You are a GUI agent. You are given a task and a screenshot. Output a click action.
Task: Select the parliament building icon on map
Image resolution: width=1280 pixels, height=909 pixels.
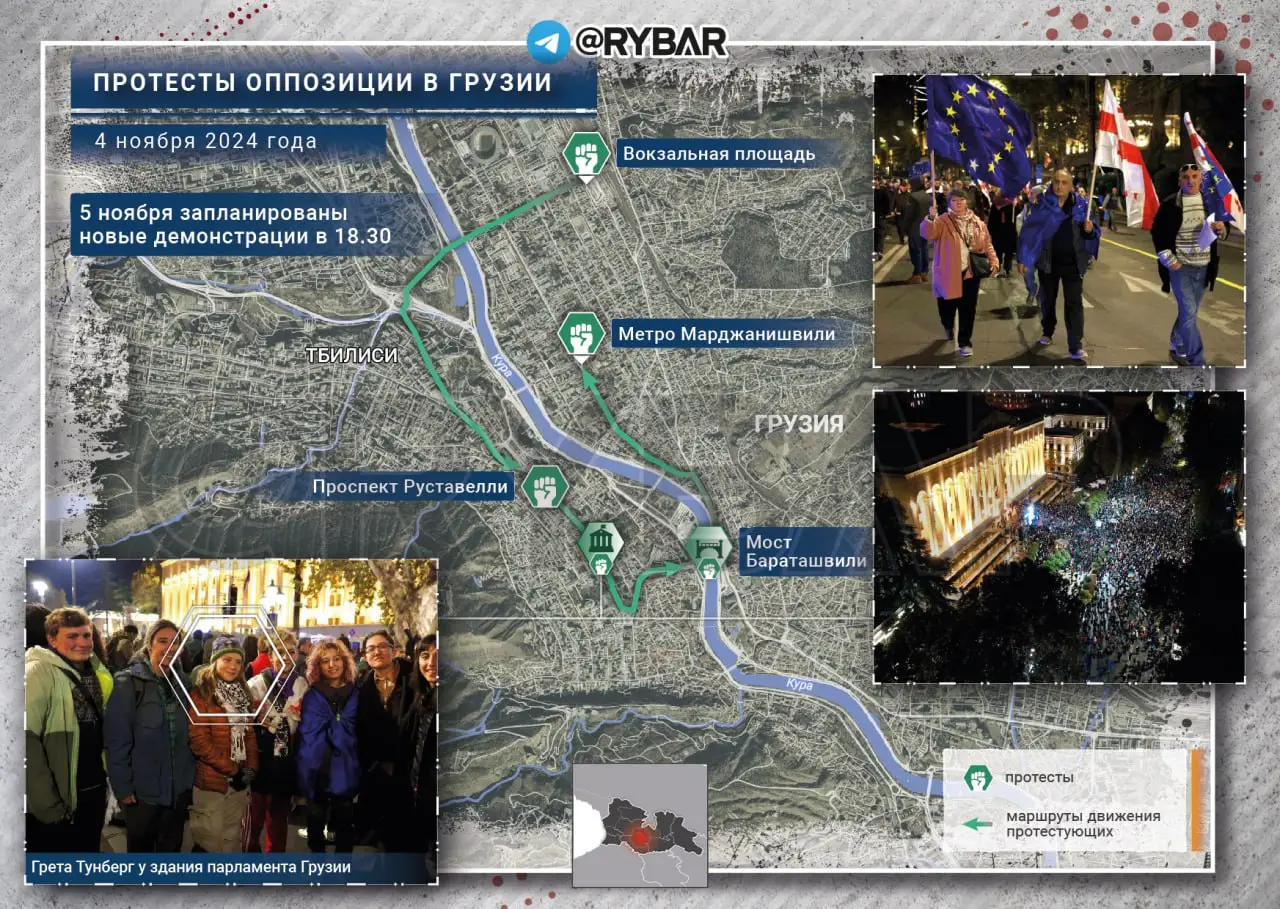click(600, 544)
